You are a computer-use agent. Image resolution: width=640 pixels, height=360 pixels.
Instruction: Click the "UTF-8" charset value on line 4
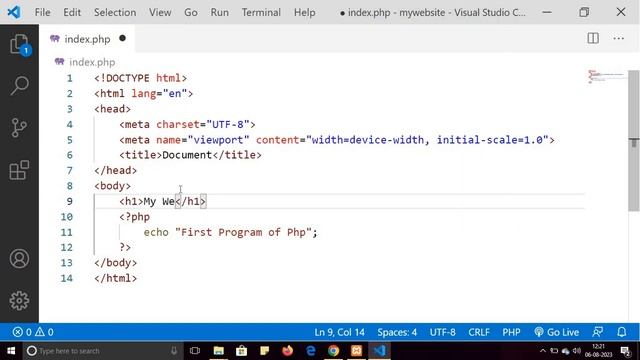227,124
